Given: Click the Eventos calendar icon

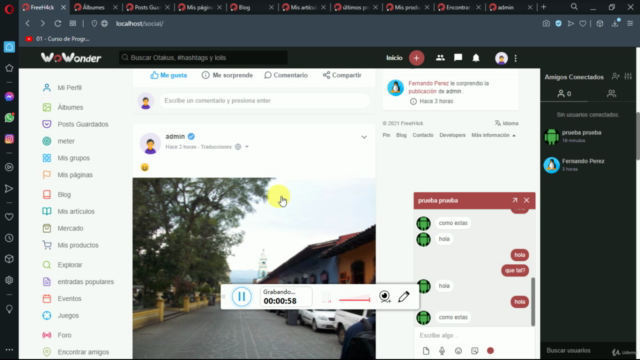Looking at the screenshot, I should pyautogui.click(x=47, y=298).
